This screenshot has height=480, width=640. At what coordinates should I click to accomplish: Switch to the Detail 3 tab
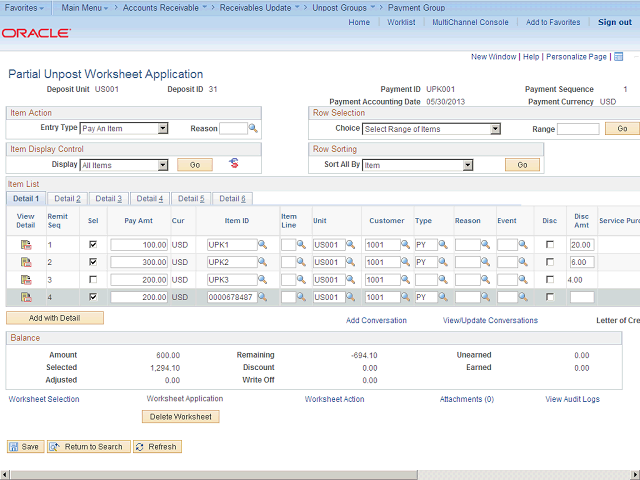(x=108, y=199)
